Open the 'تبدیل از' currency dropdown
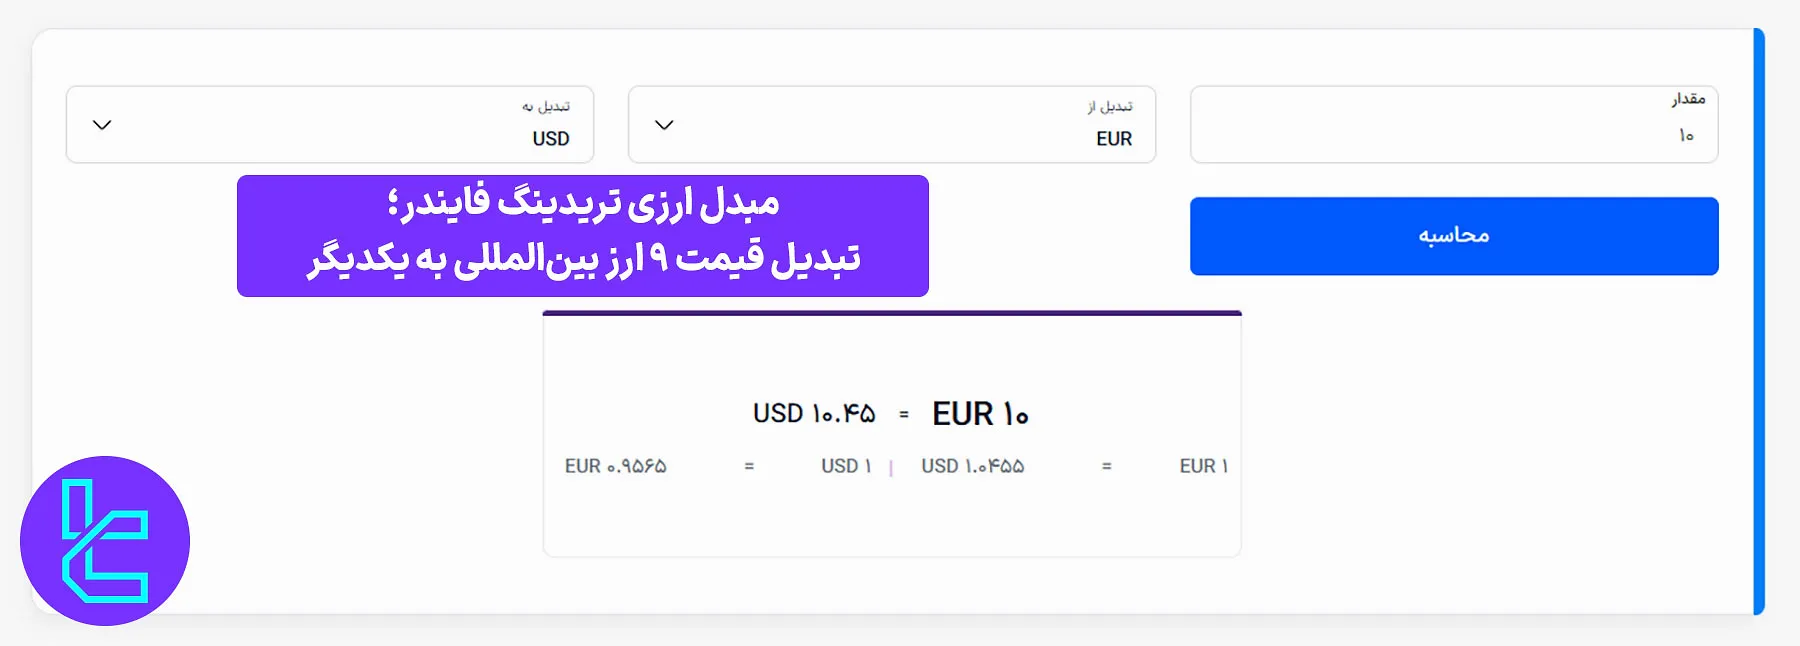1800x646 pixels. pos(891,124)
